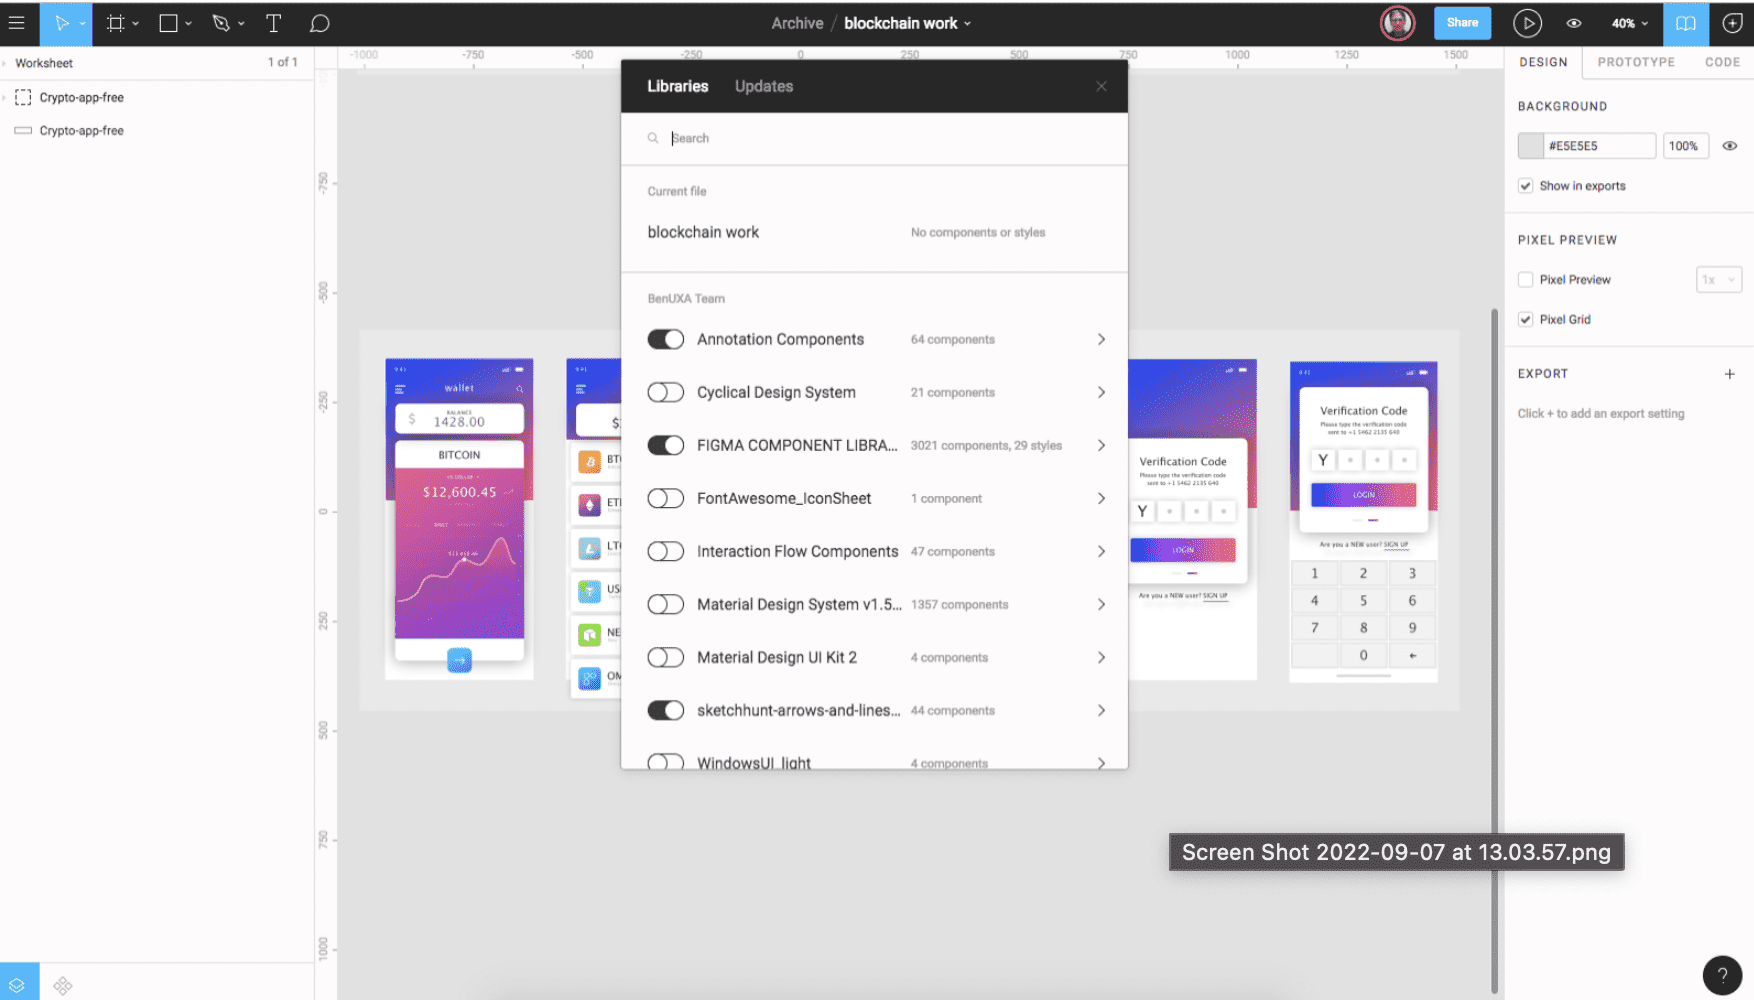
Task: Uncheck Show in exports checkbox
Action: tap(1525, 186)
